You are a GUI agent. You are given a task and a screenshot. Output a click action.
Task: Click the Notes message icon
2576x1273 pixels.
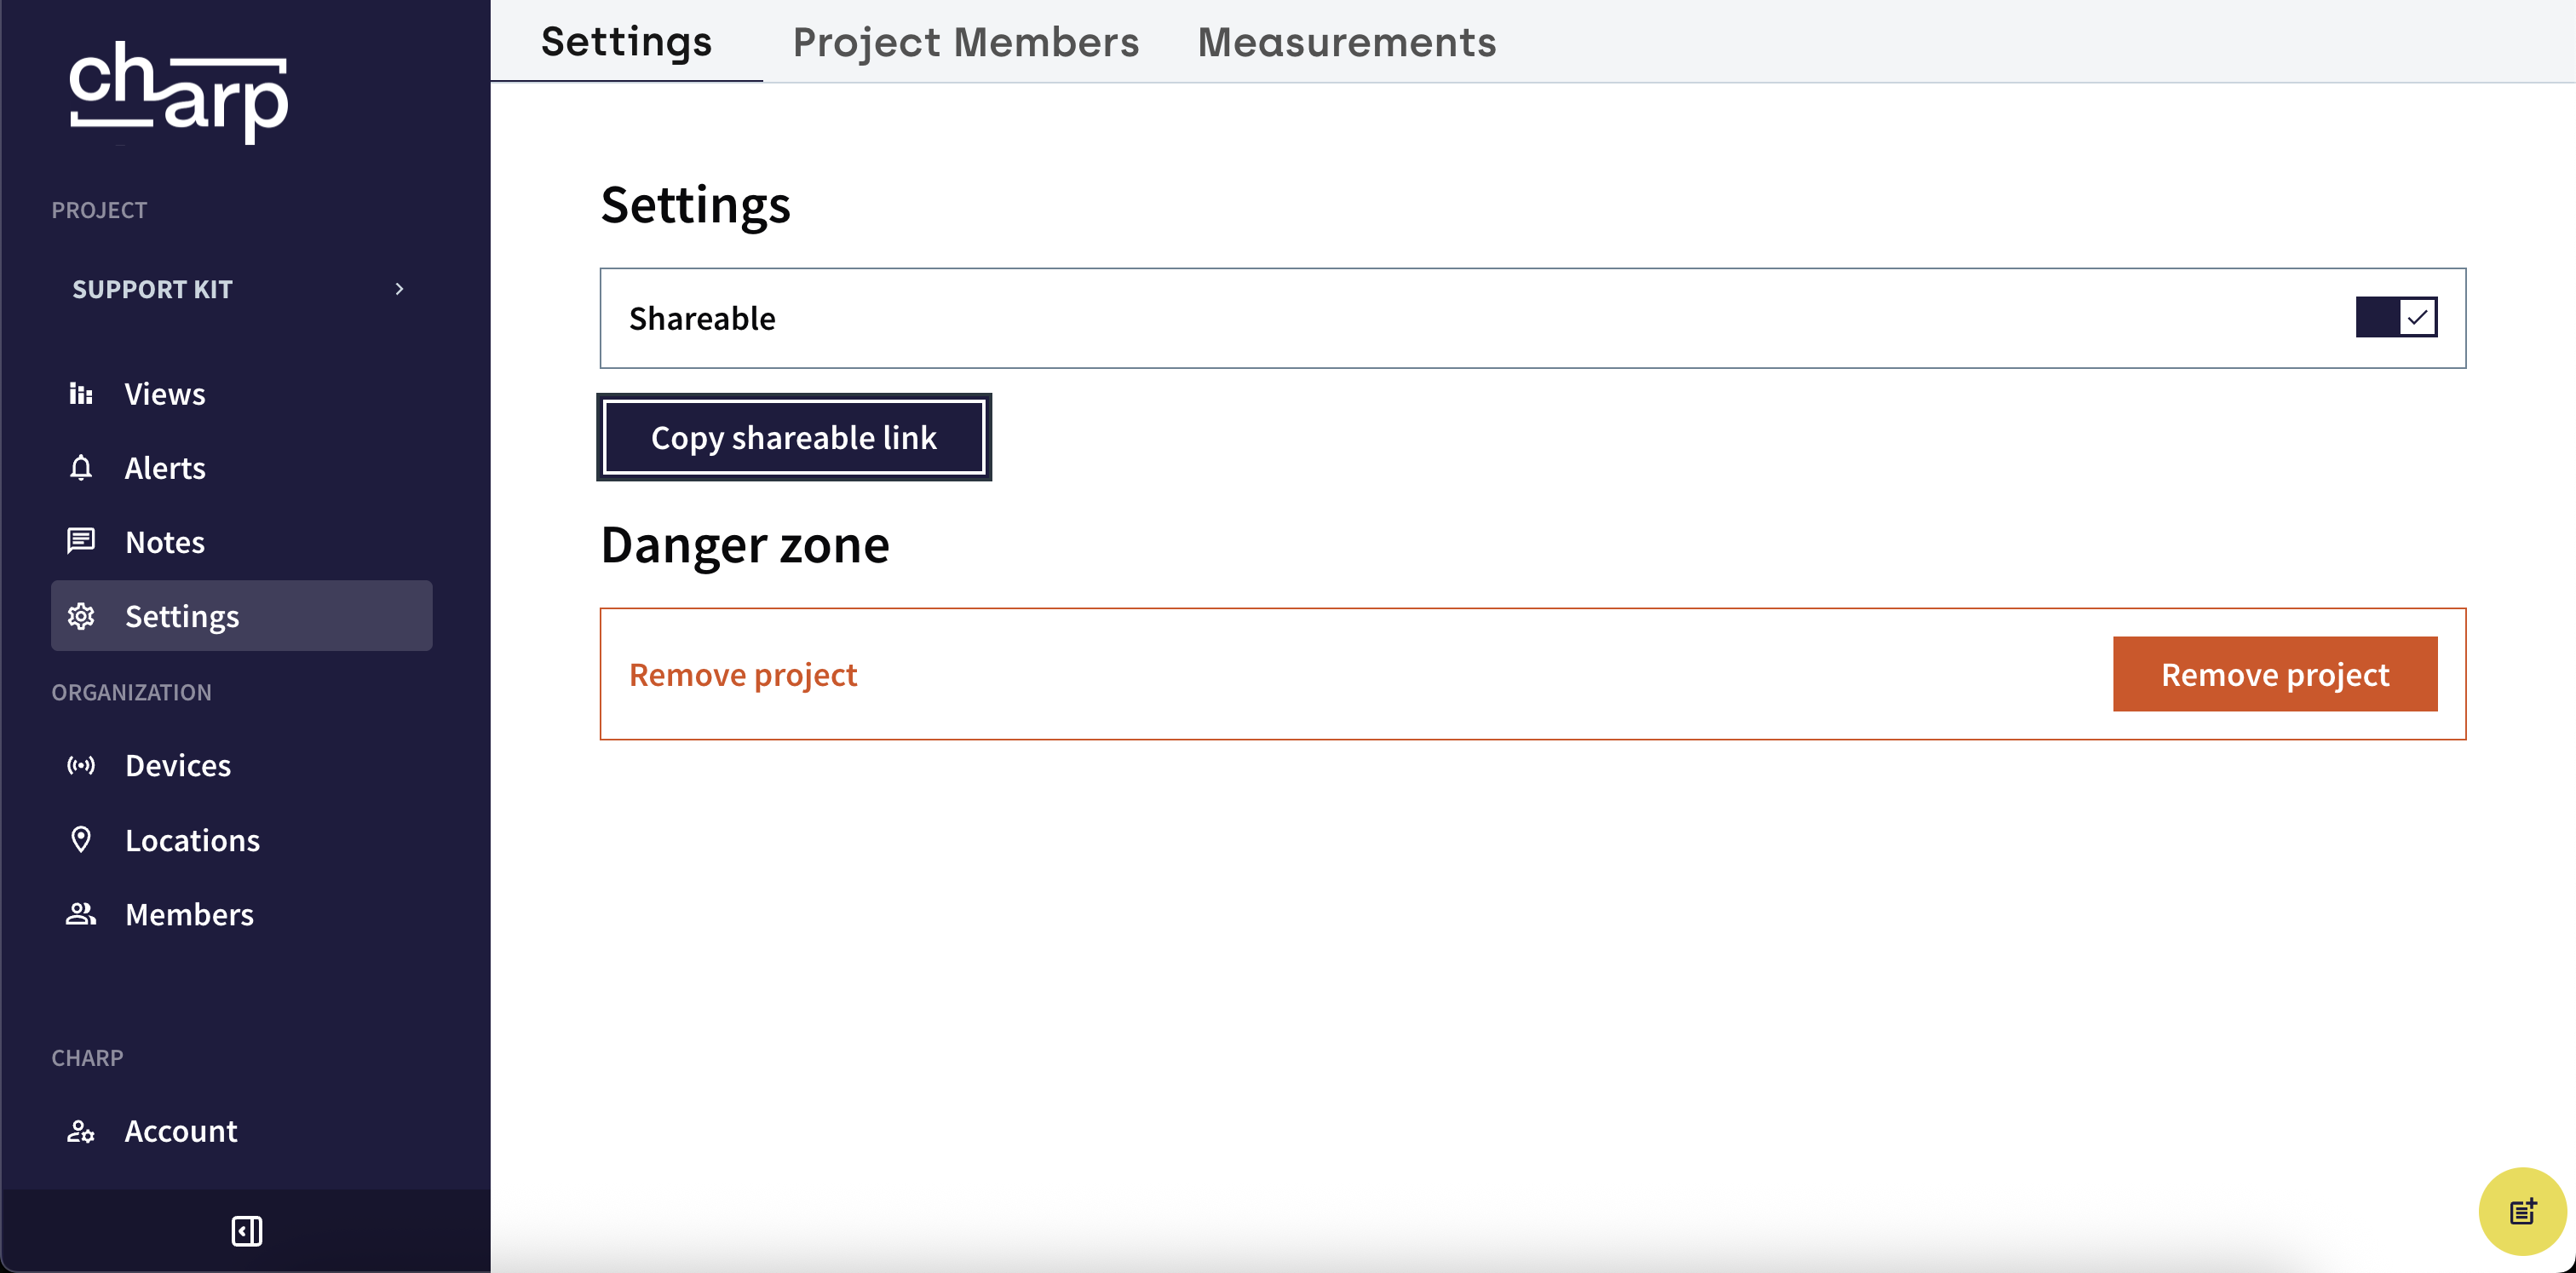tap(81, 541)
